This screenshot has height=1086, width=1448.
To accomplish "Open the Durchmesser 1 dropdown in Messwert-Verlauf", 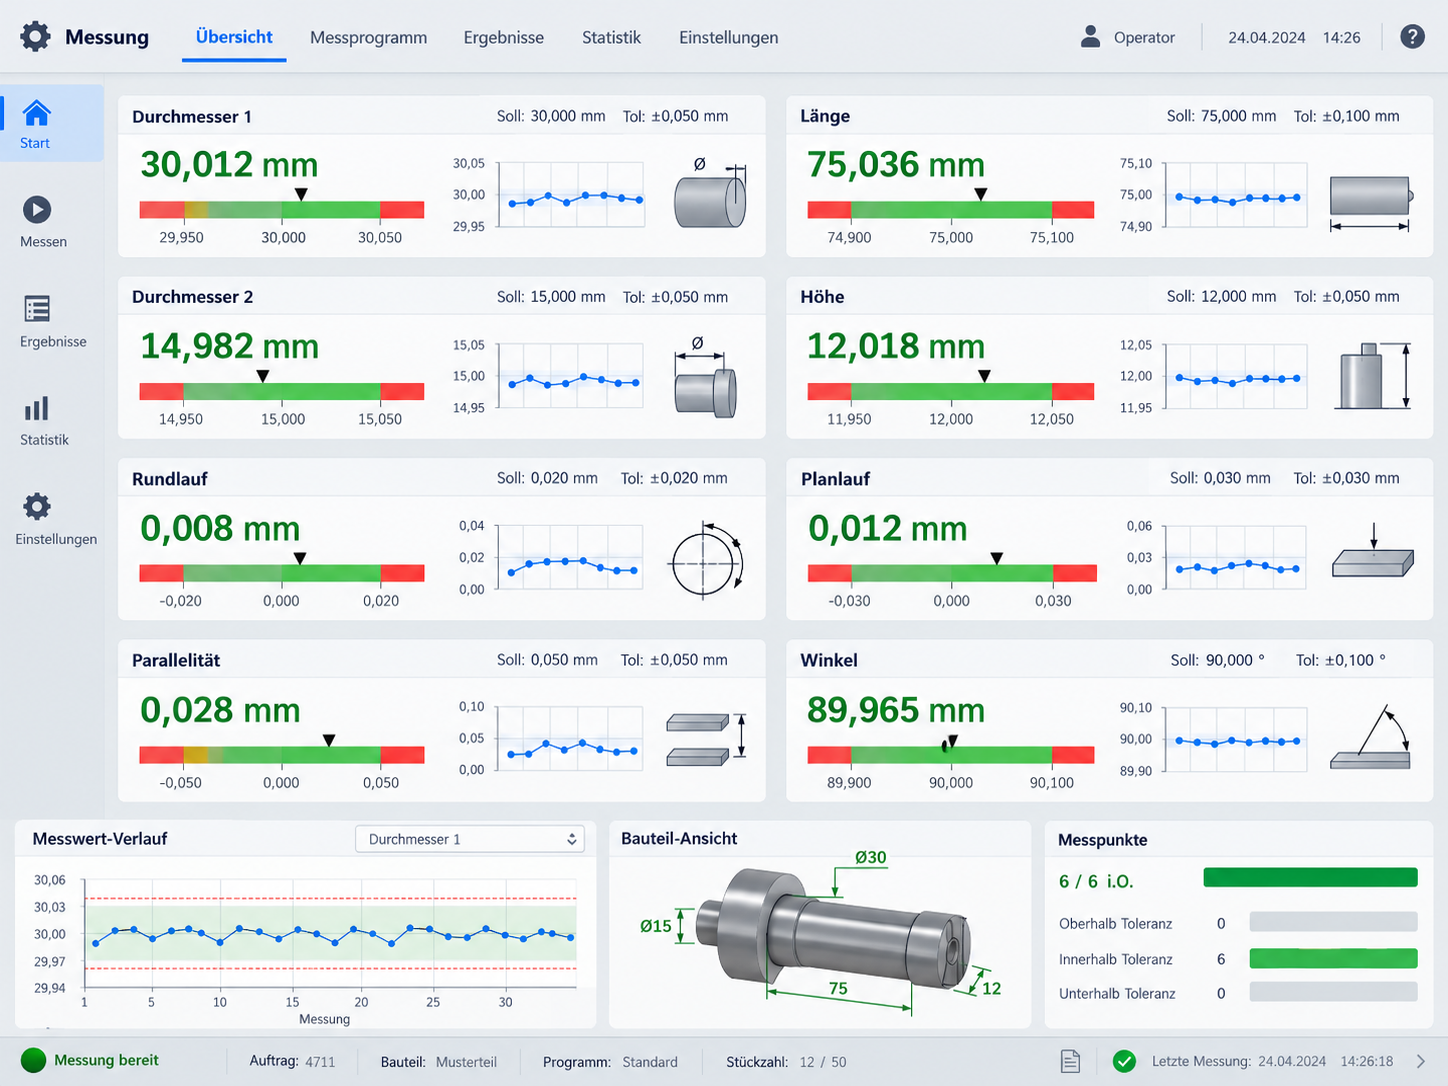I will click(470, 839).
